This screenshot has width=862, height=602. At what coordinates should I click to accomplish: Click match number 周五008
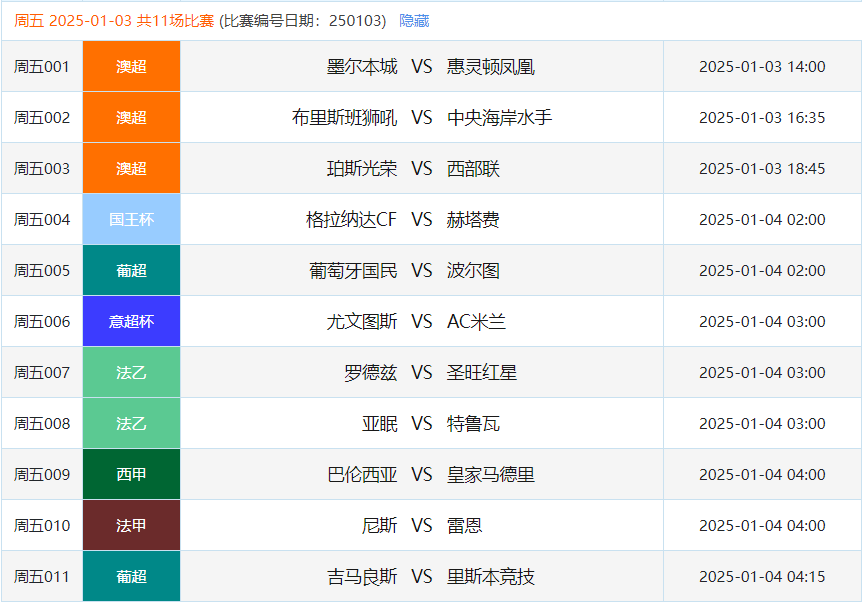[42, 424]
